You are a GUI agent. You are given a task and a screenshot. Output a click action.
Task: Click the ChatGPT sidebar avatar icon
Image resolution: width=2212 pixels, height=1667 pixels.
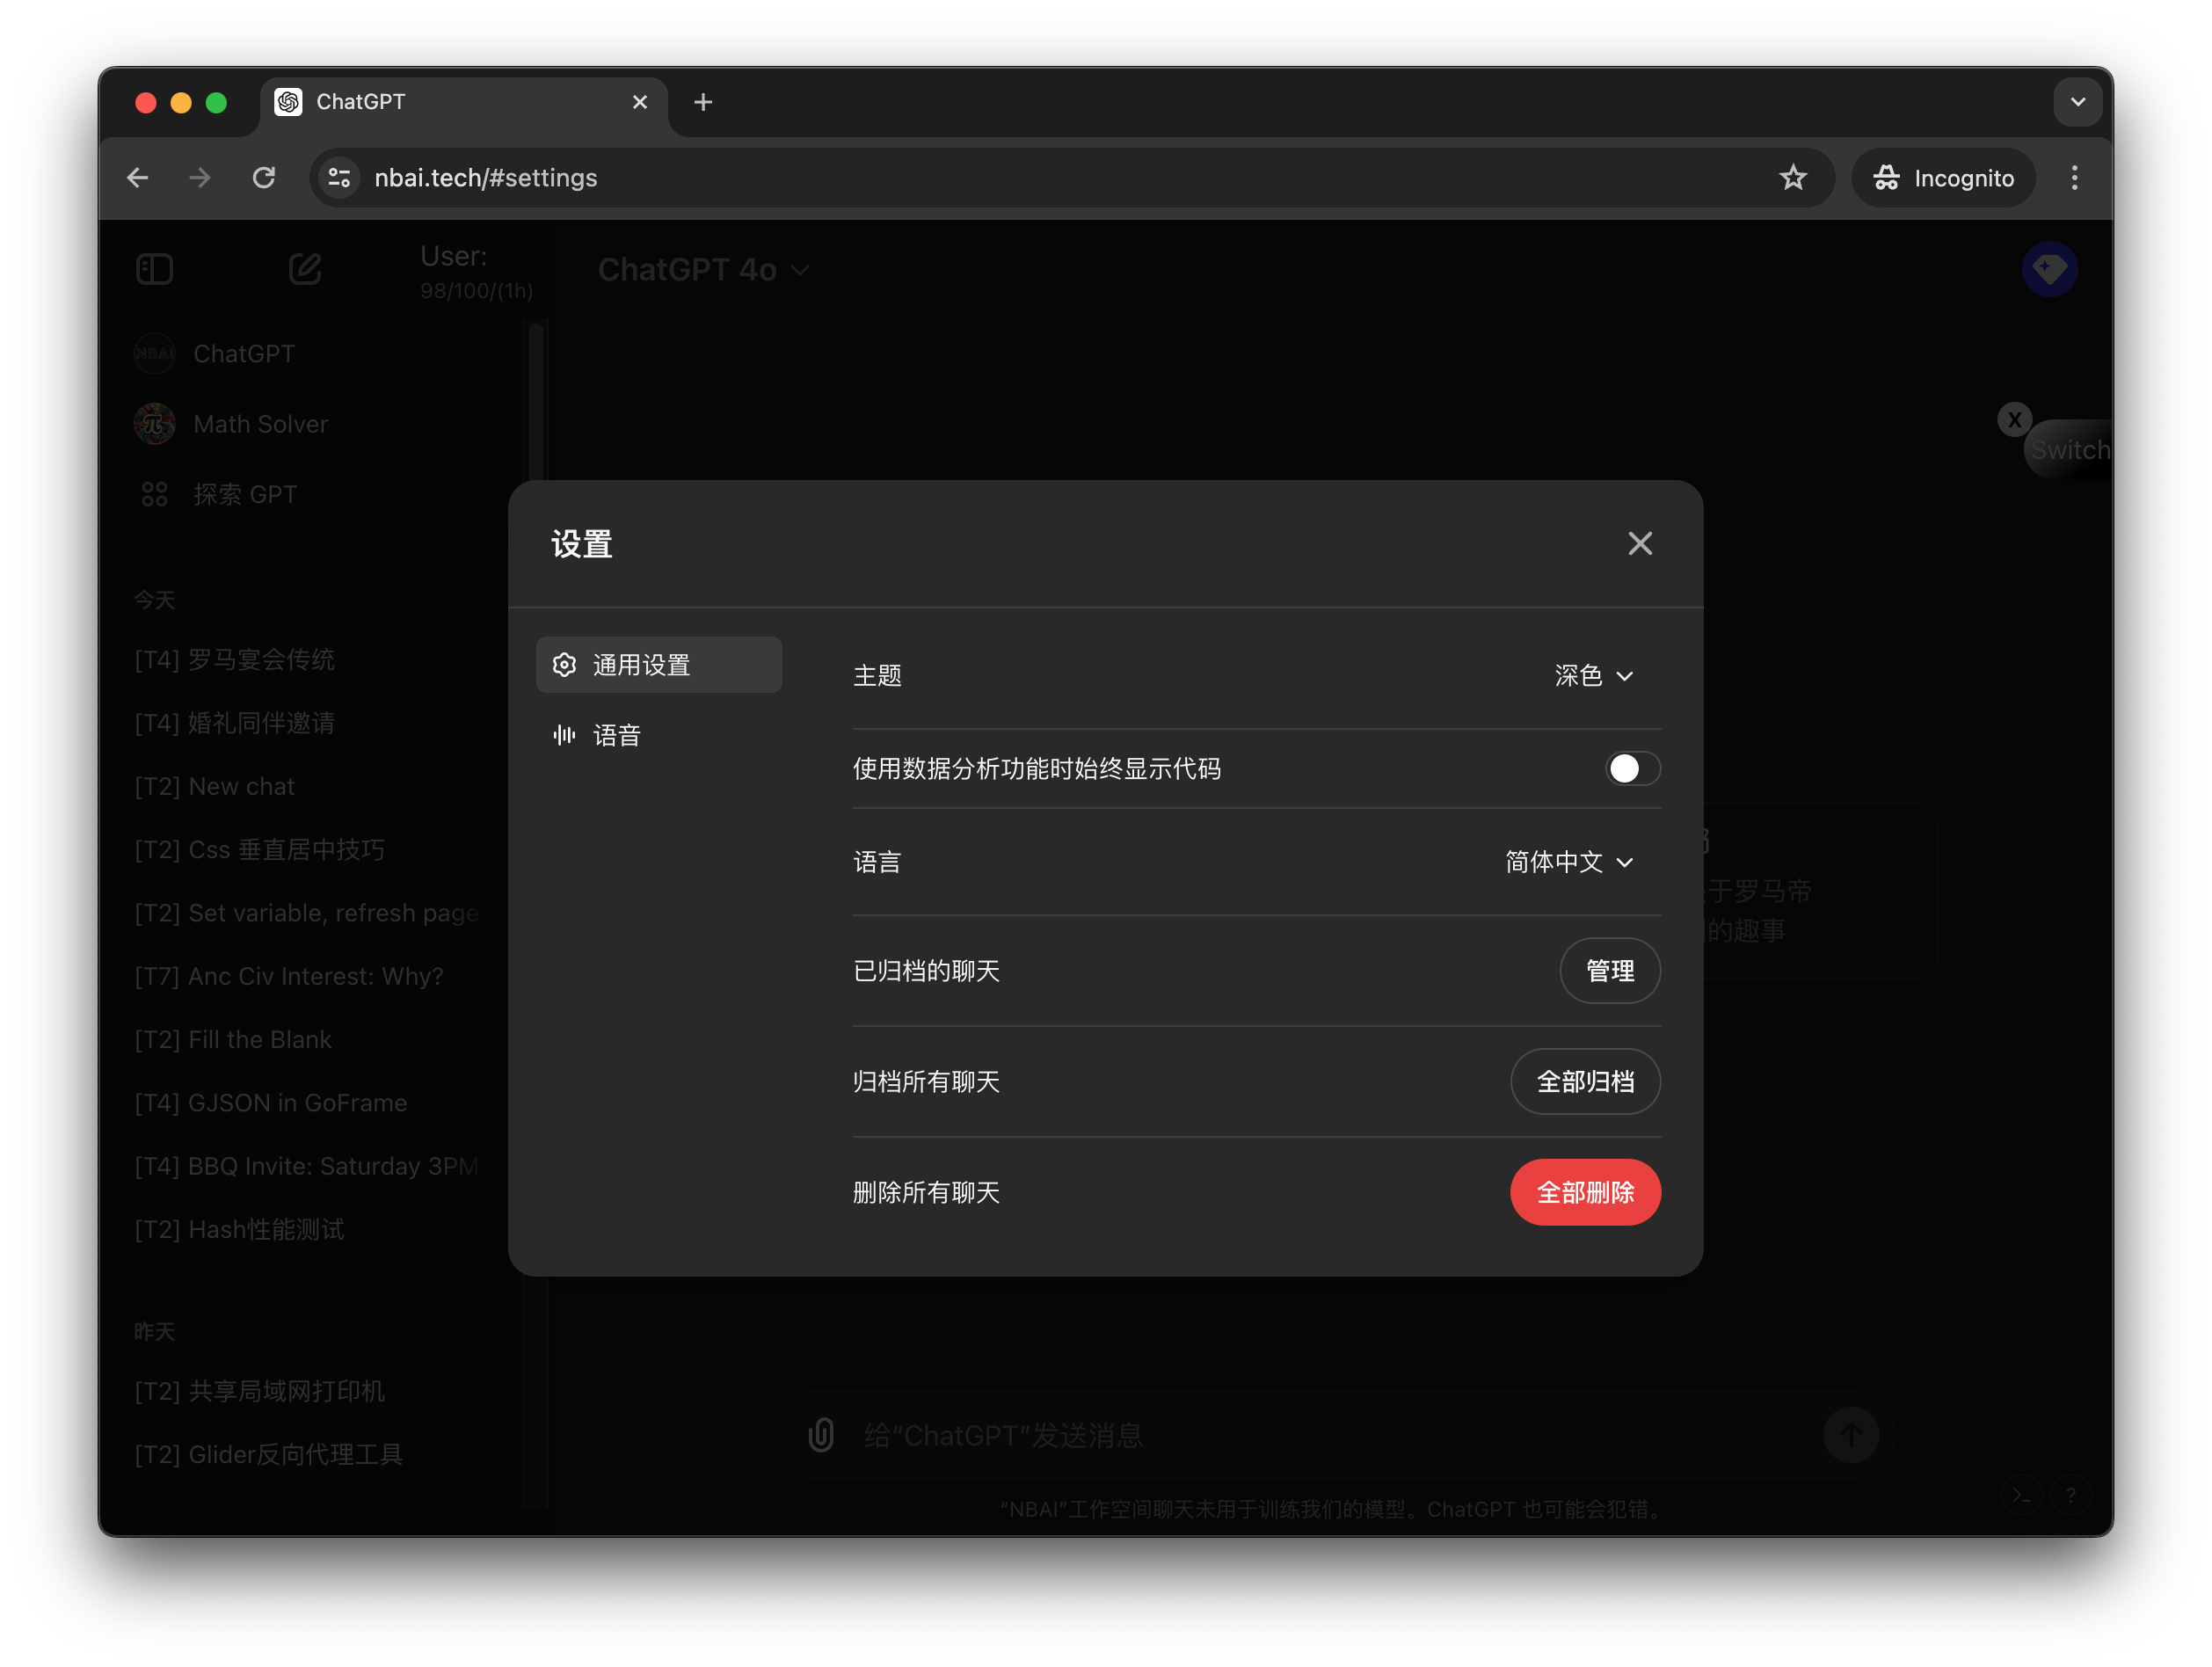155,354
